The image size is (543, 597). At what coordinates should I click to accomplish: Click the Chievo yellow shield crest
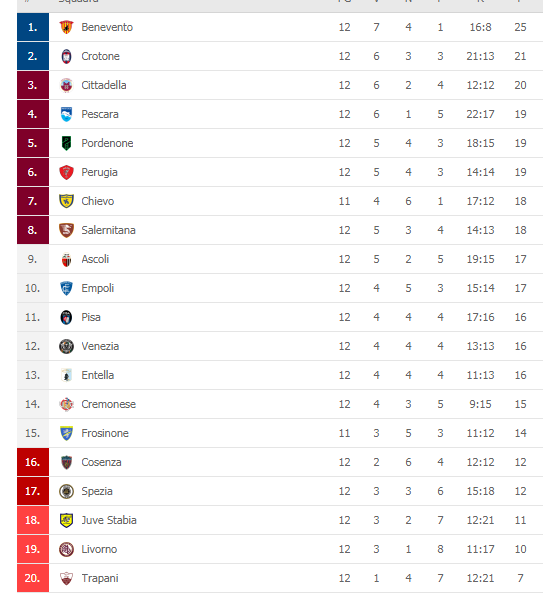click(66, 201)
